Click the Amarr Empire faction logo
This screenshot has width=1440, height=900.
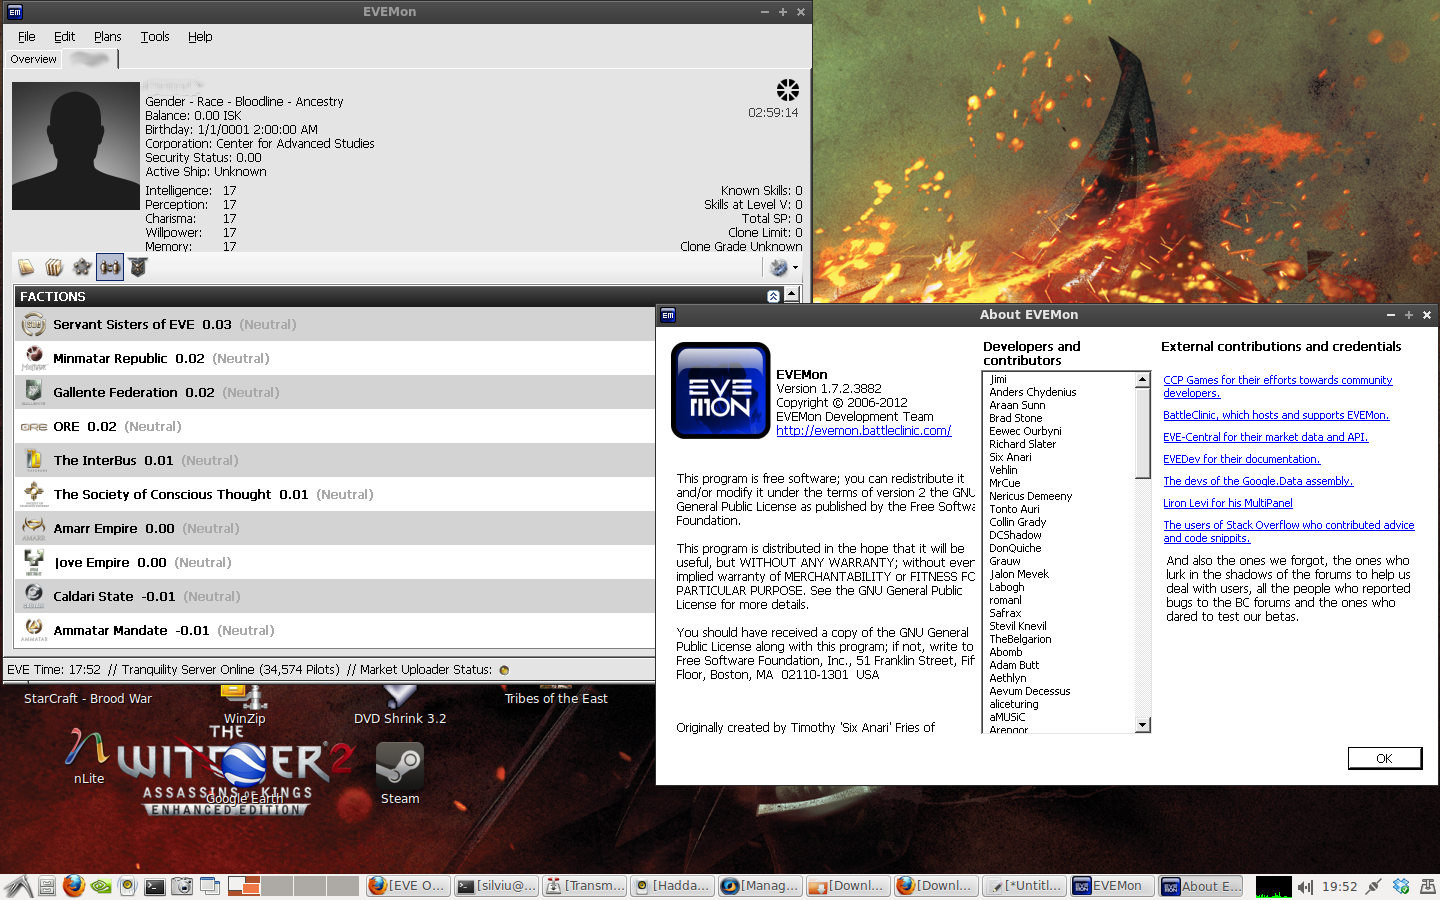[x=34, y=528]
